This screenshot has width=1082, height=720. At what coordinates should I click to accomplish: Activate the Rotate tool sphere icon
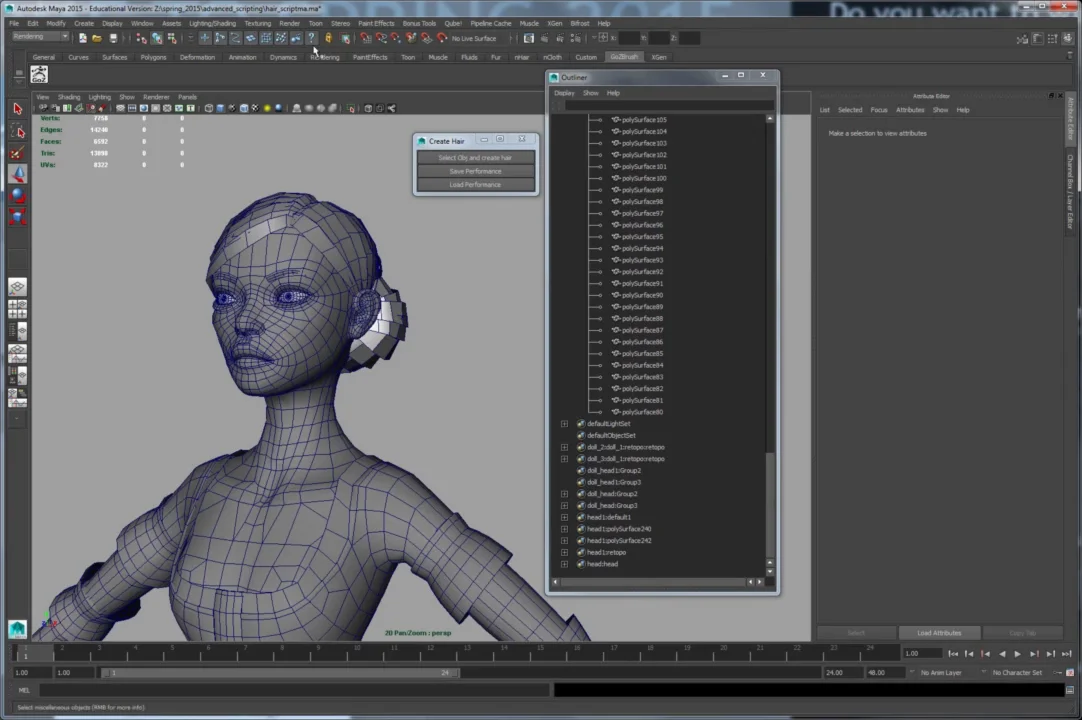click(x=17, y=195)
